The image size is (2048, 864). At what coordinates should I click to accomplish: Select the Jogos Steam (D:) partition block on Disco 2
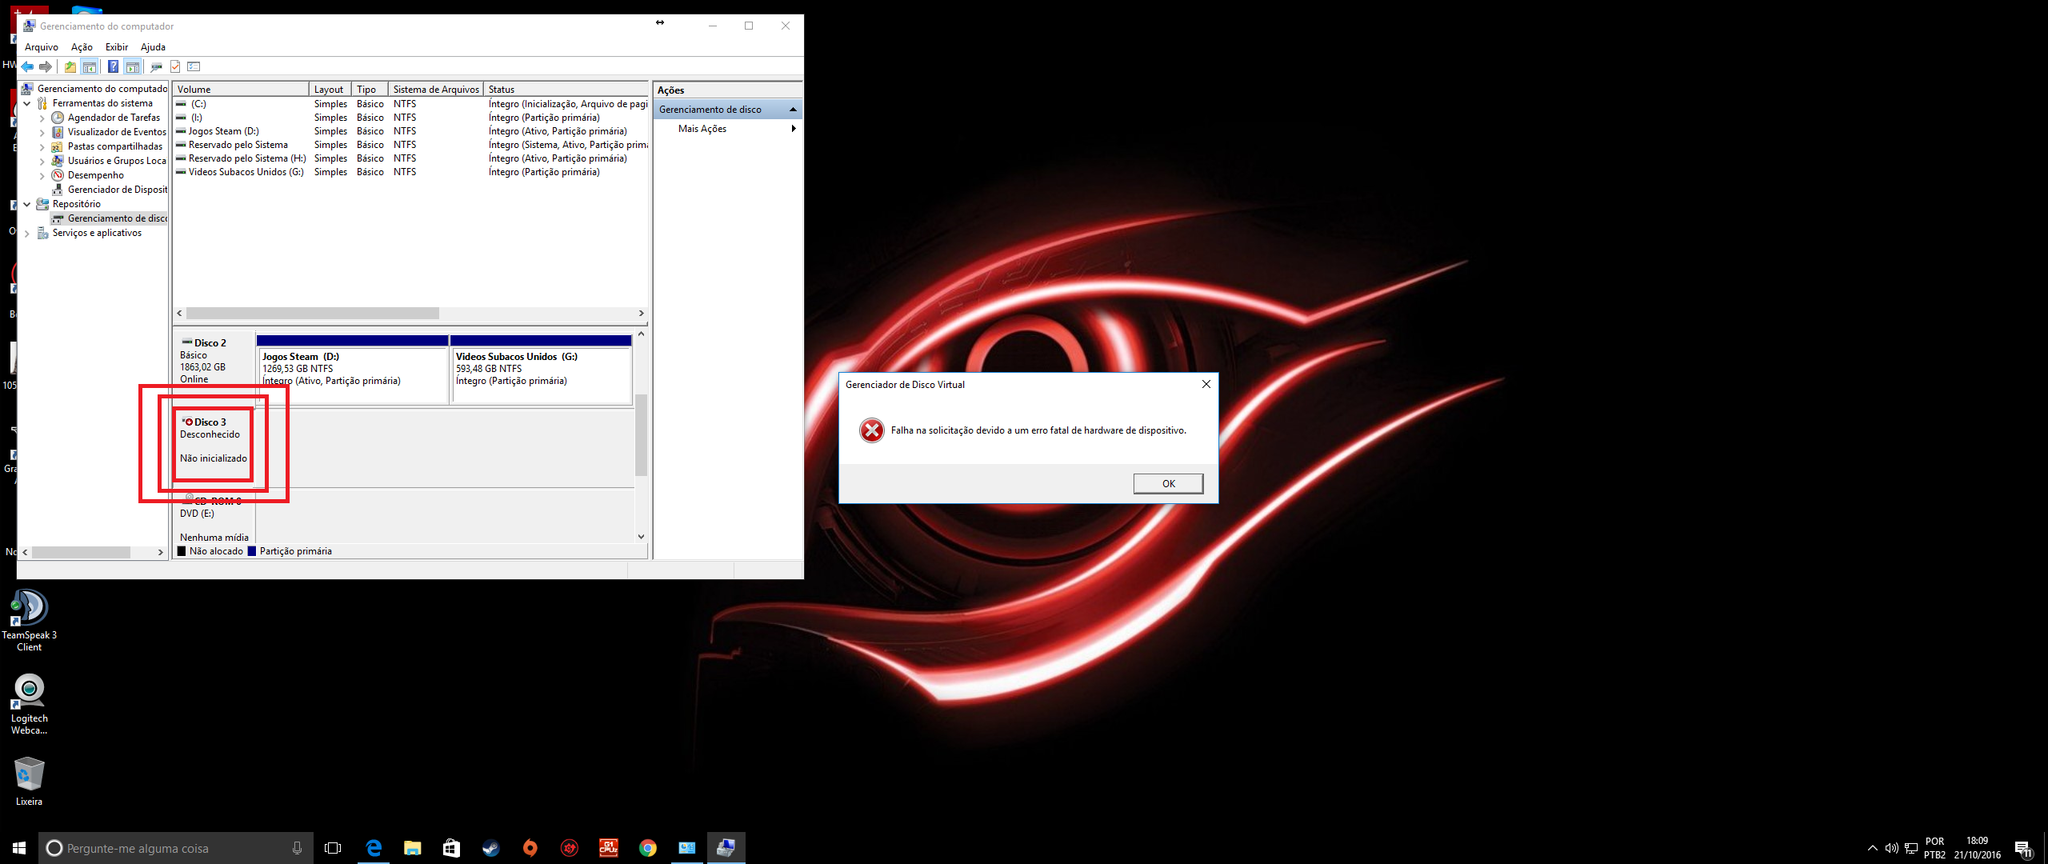pos(353,370)
